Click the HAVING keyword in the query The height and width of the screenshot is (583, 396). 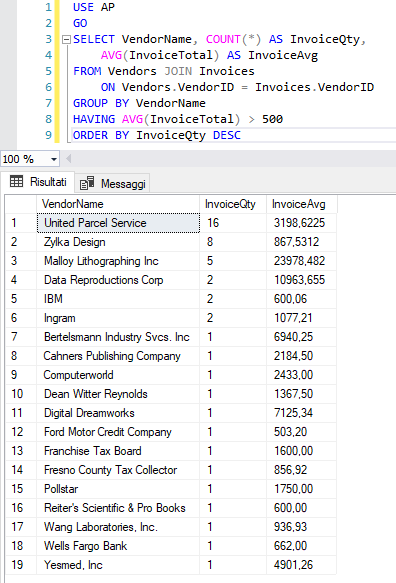94,119
